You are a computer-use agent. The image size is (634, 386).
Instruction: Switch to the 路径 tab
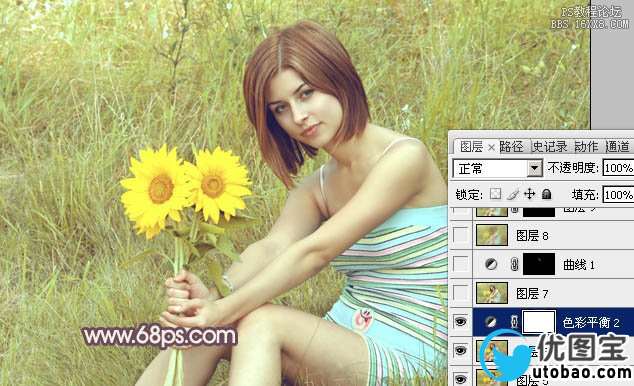point(511,147)
